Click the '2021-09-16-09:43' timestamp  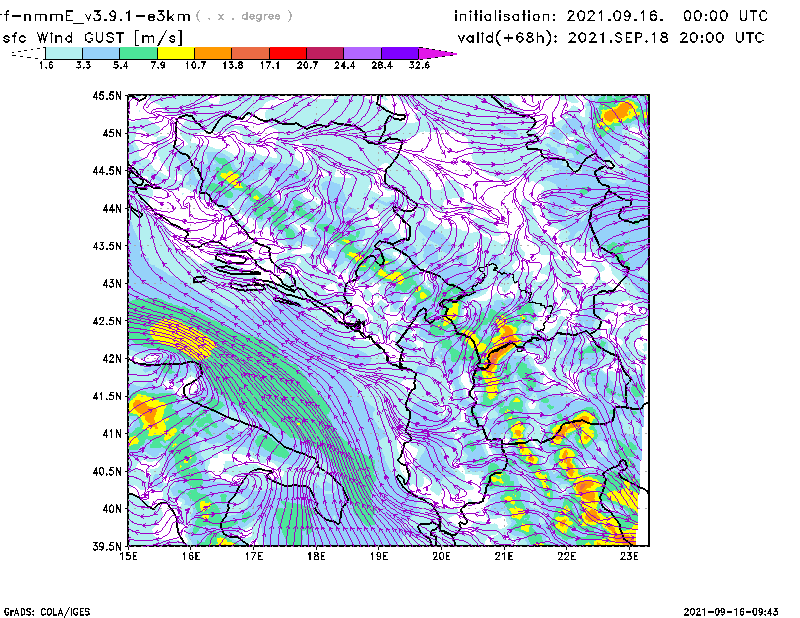[731, 612]
